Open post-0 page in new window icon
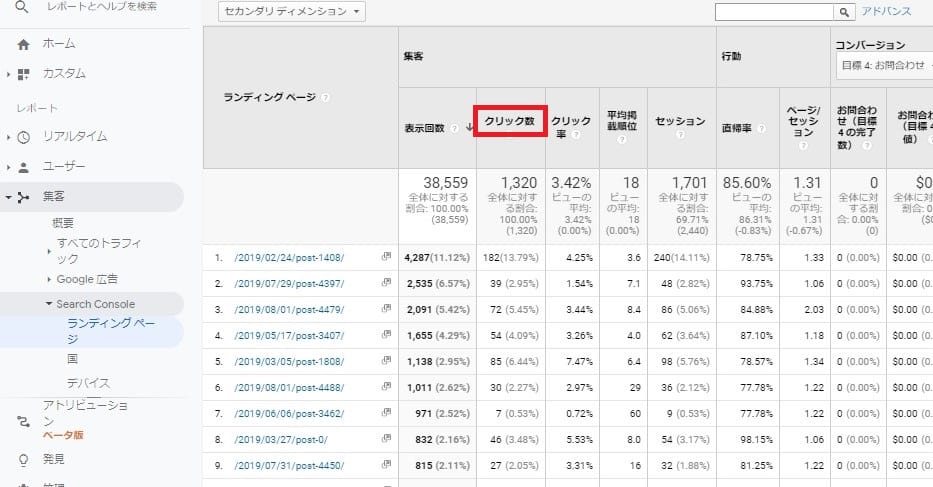 386,439
